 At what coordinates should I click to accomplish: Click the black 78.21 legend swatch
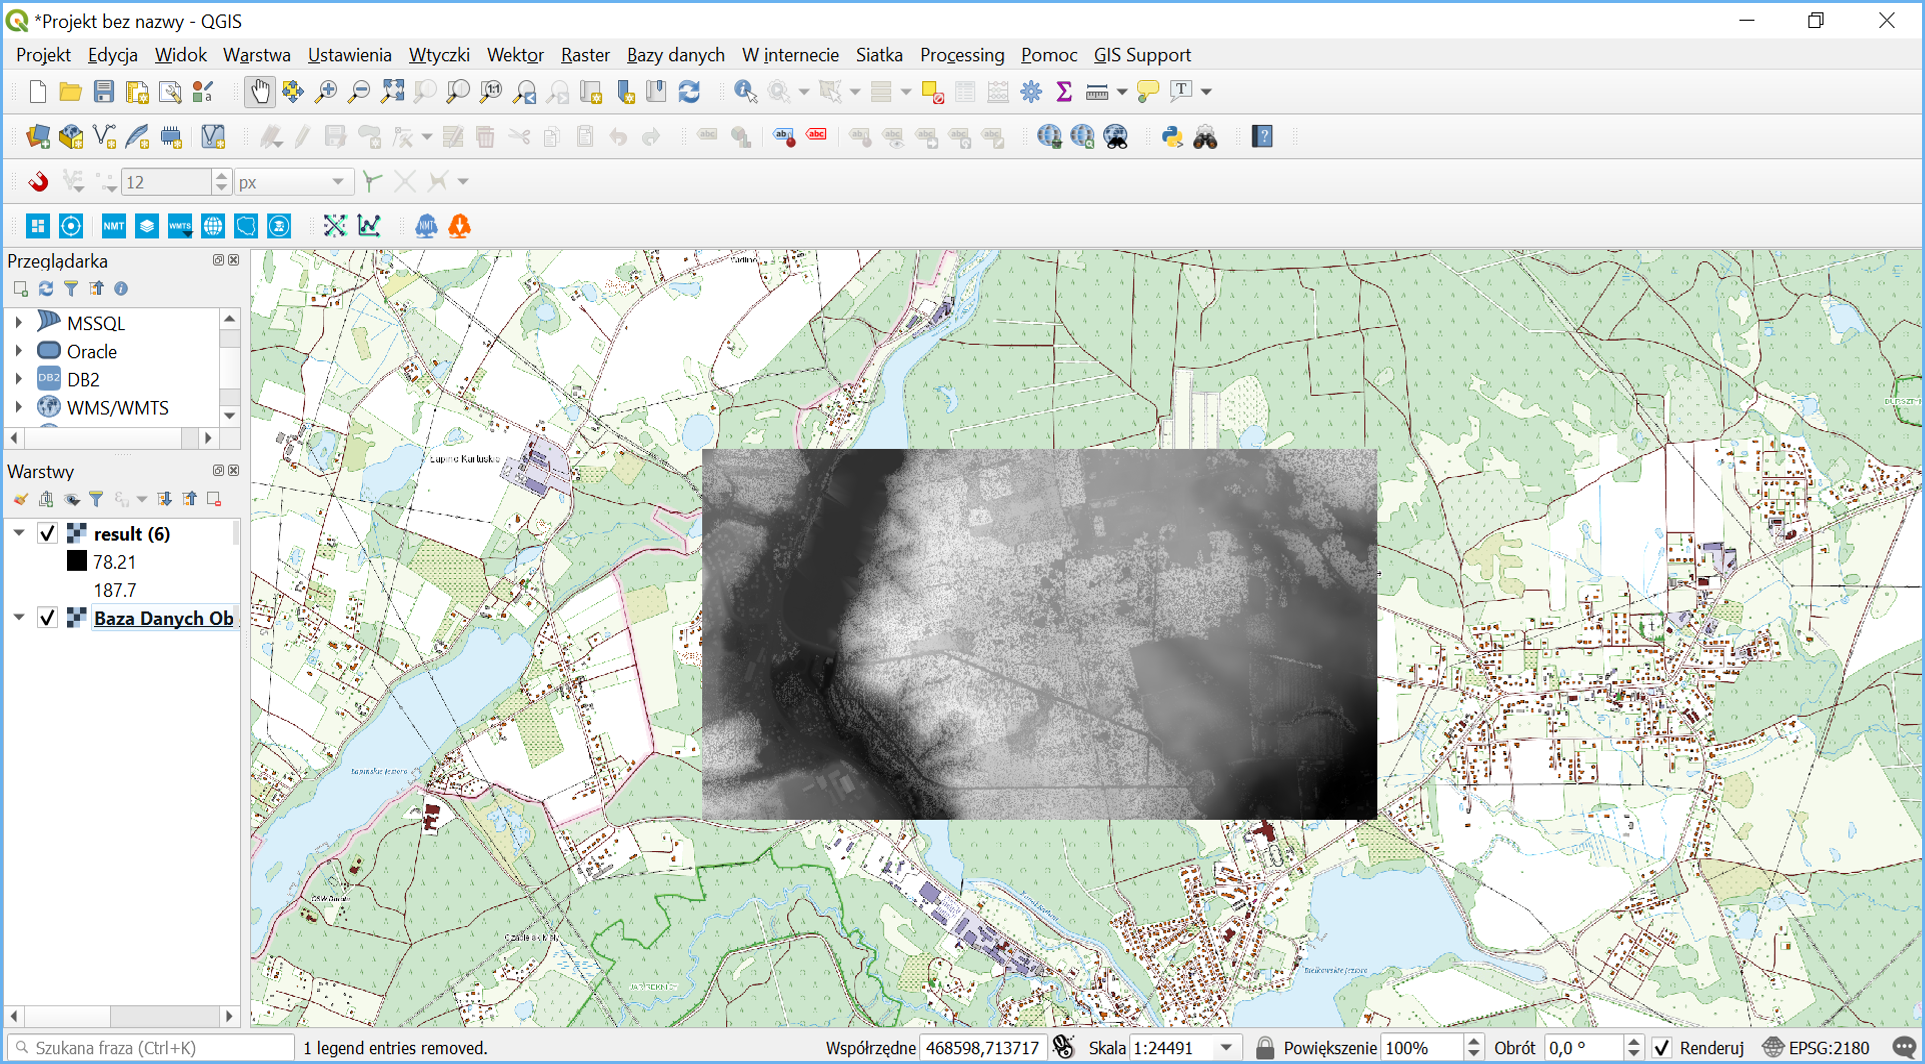[77, 562]
